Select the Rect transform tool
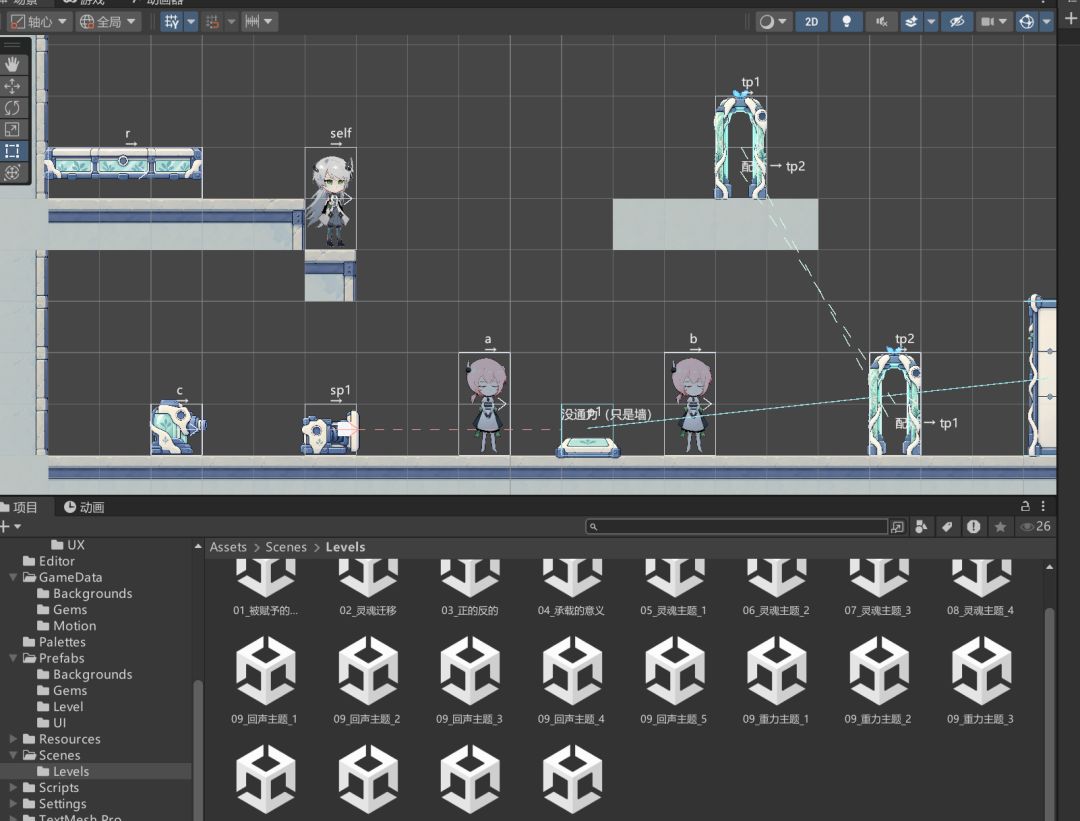The height and width of the screenshot is (821, 1080). click(12, 150)
